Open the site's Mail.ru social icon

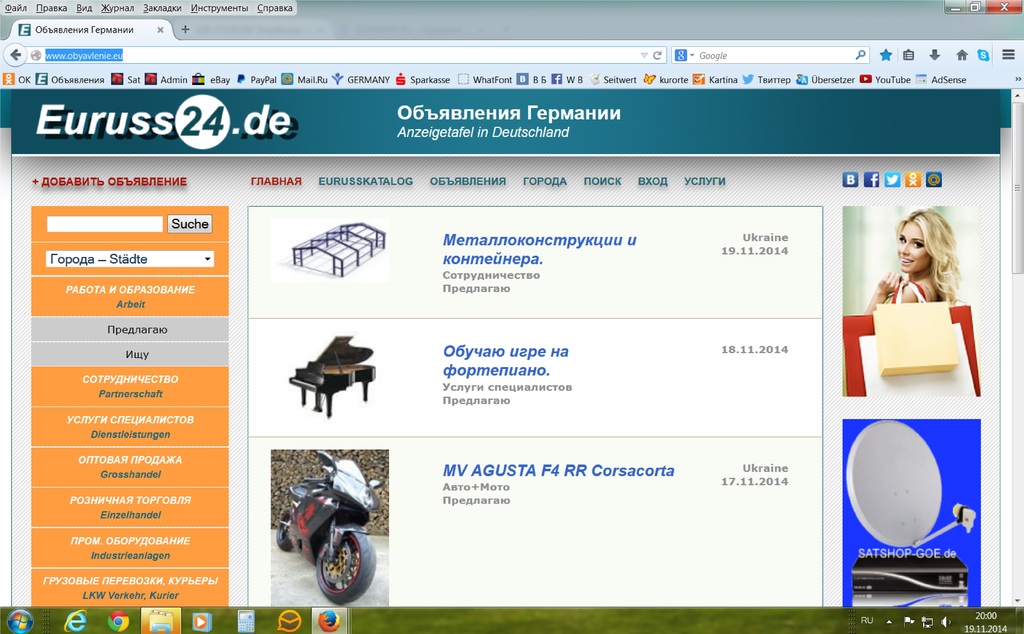(x=934, y=180)
